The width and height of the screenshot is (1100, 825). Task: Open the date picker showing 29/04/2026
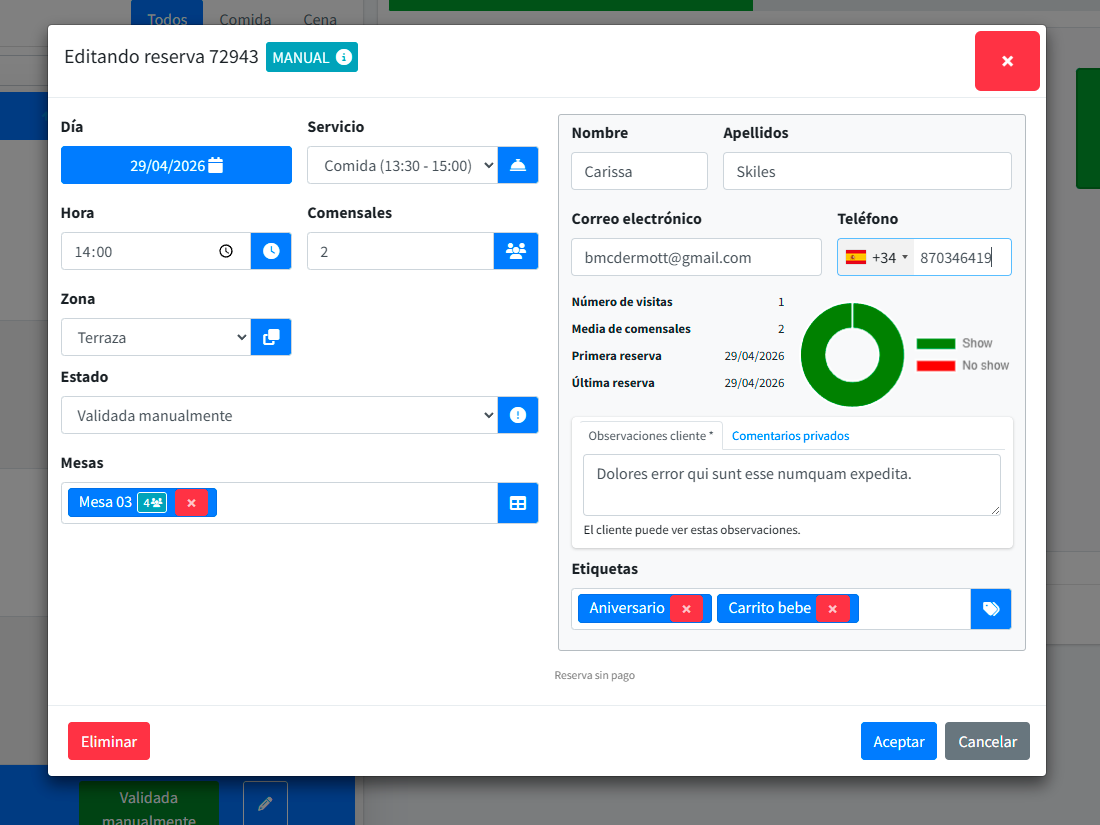[x=176, y=166]
